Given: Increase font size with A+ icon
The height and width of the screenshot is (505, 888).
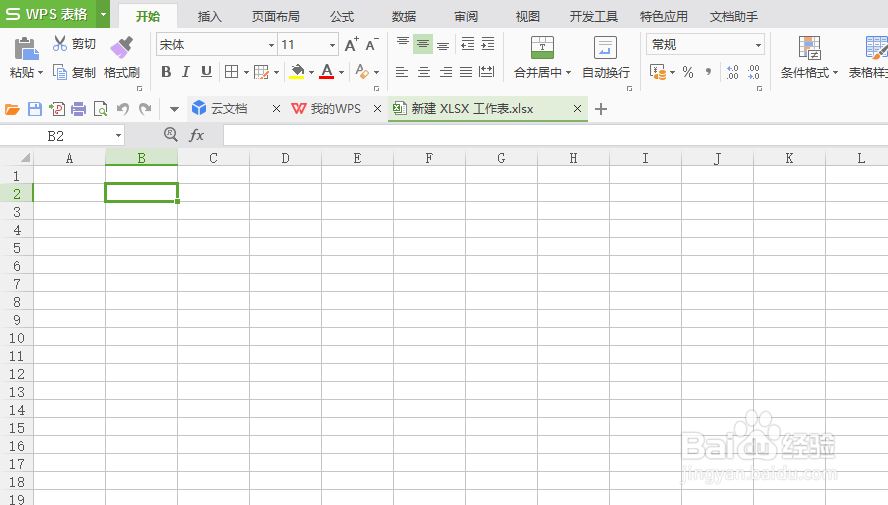Looking at the screenshot, I should point(352,44).
